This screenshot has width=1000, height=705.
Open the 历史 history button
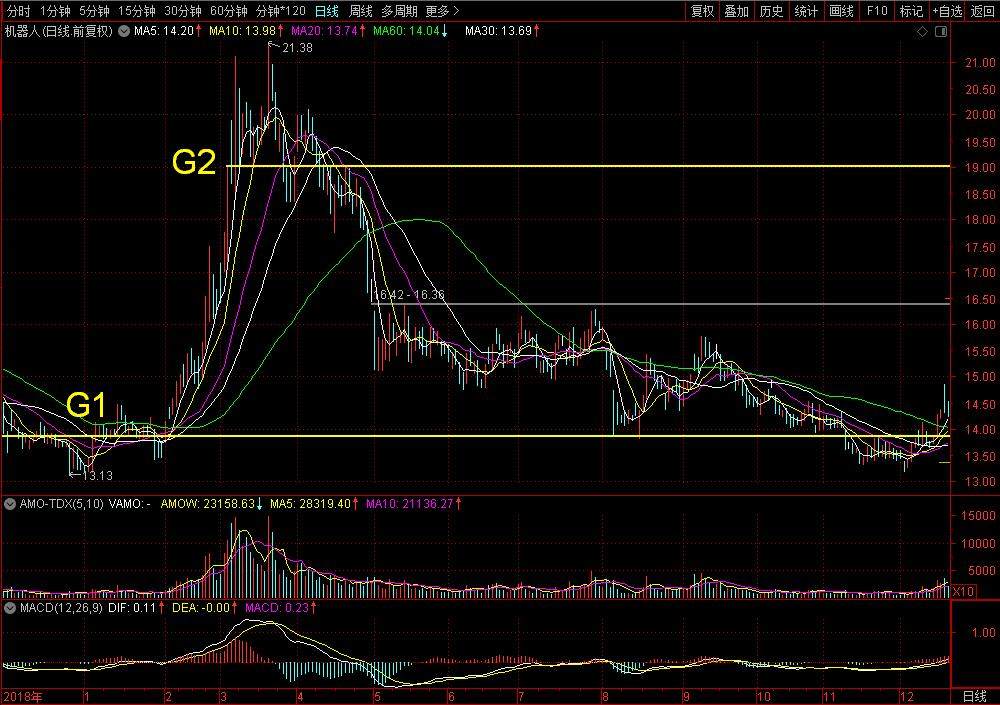point(771,11)
